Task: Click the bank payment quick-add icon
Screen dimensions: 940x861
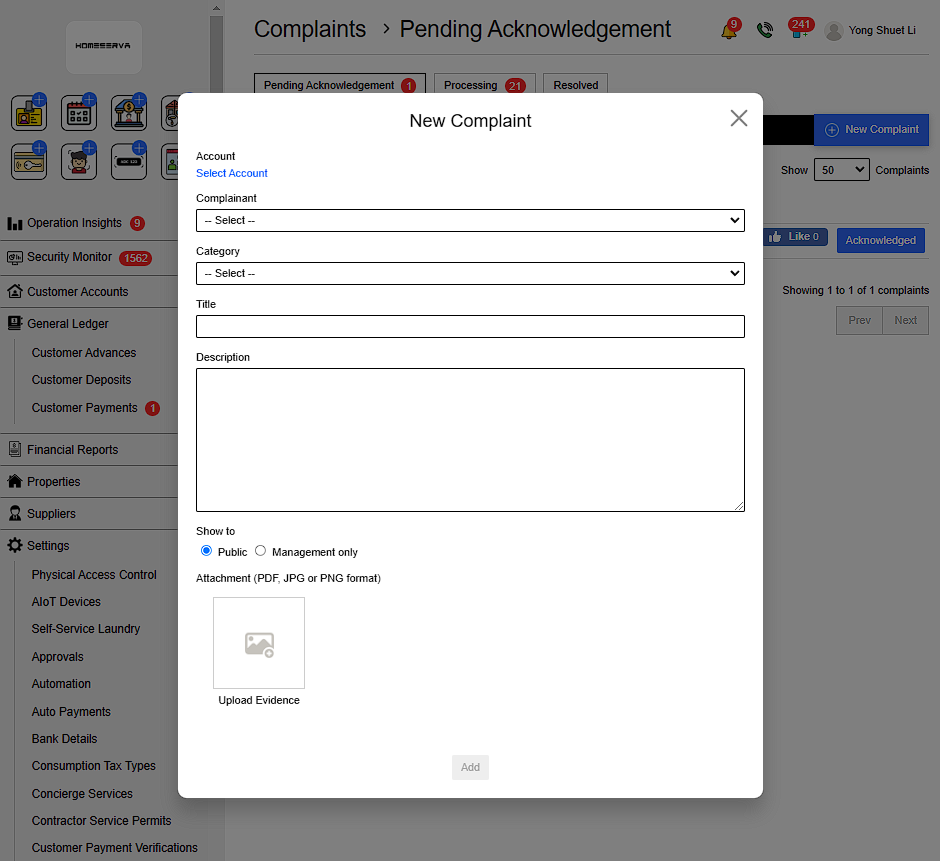Action: pos(129,113)
